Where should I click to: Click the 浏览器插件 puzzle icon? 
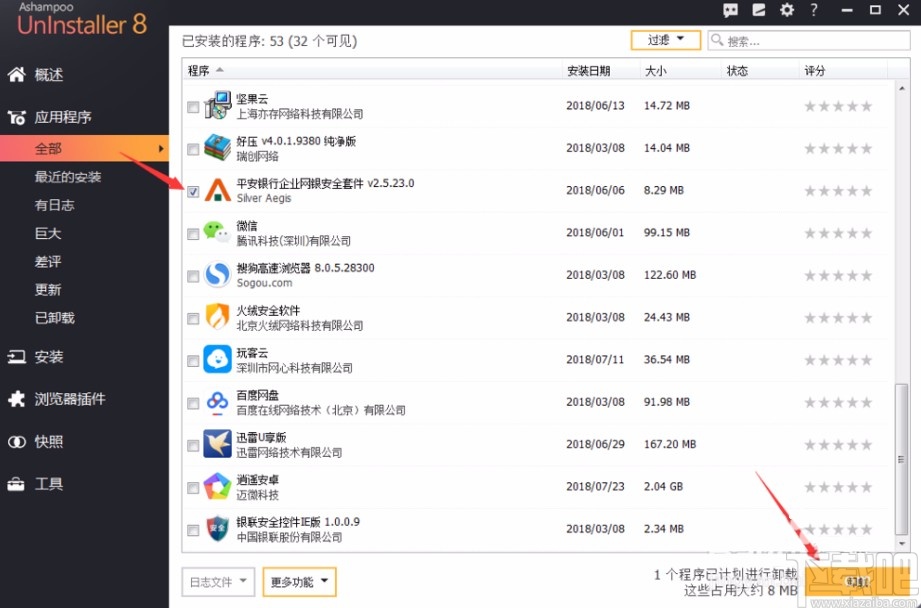[x=16, y=399]
